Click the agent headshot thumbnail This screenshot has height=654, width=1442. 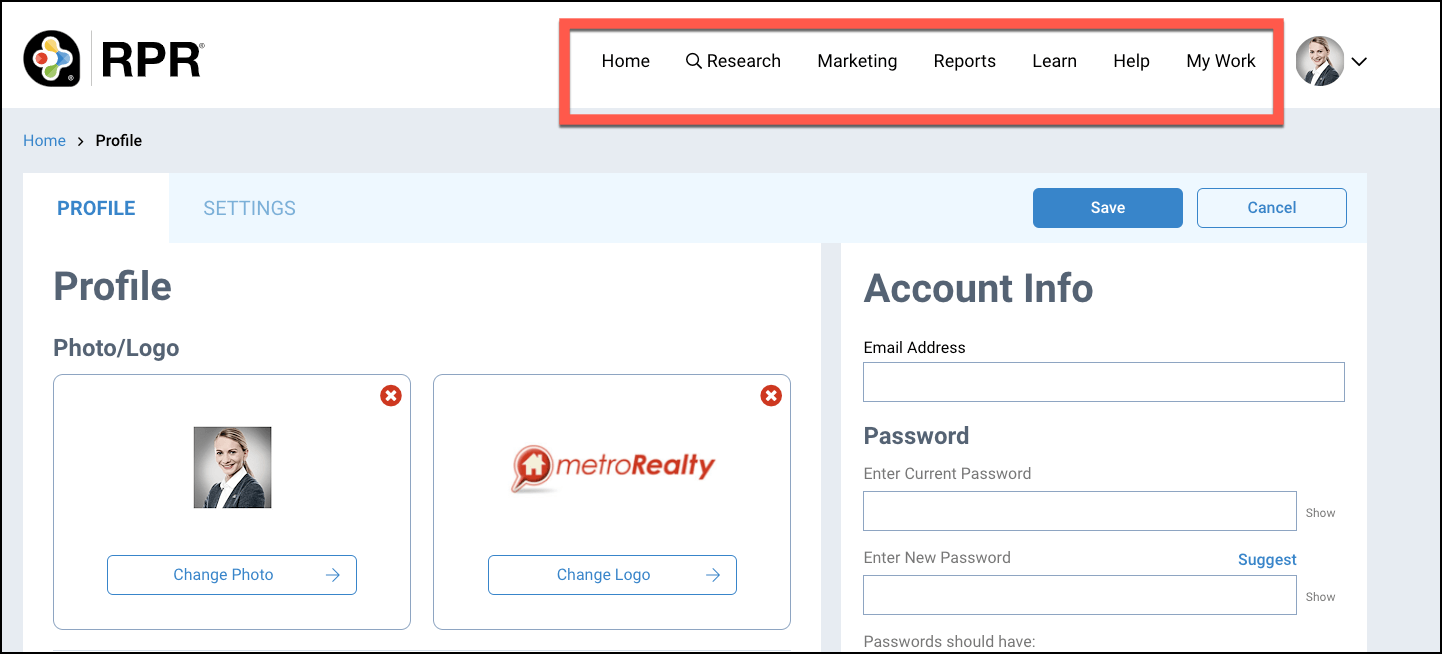pyautogui.click(x=232, y=467)
